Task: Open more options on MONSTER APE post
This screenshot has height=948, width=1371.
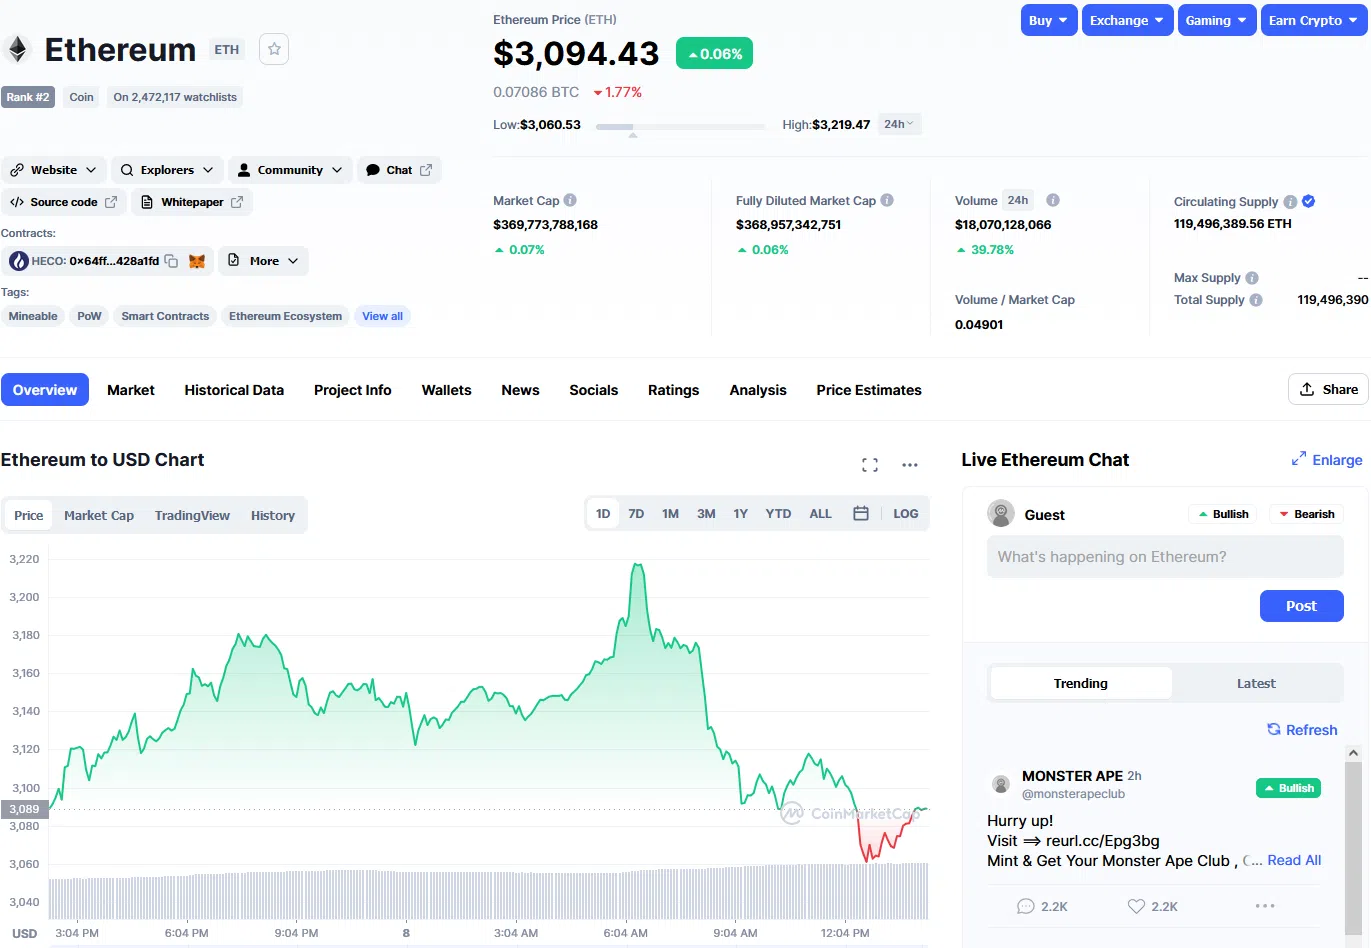Action: 1265,906
